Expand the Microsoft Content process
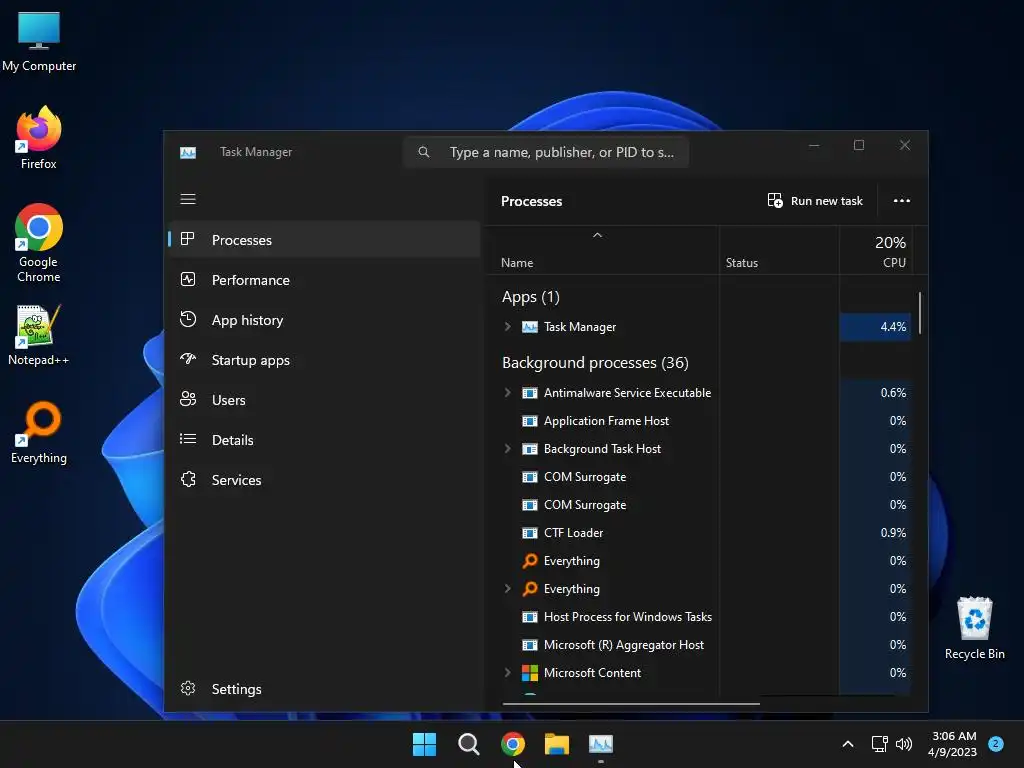The width and height of the screenshot is (1024, 768). [507, 673]
